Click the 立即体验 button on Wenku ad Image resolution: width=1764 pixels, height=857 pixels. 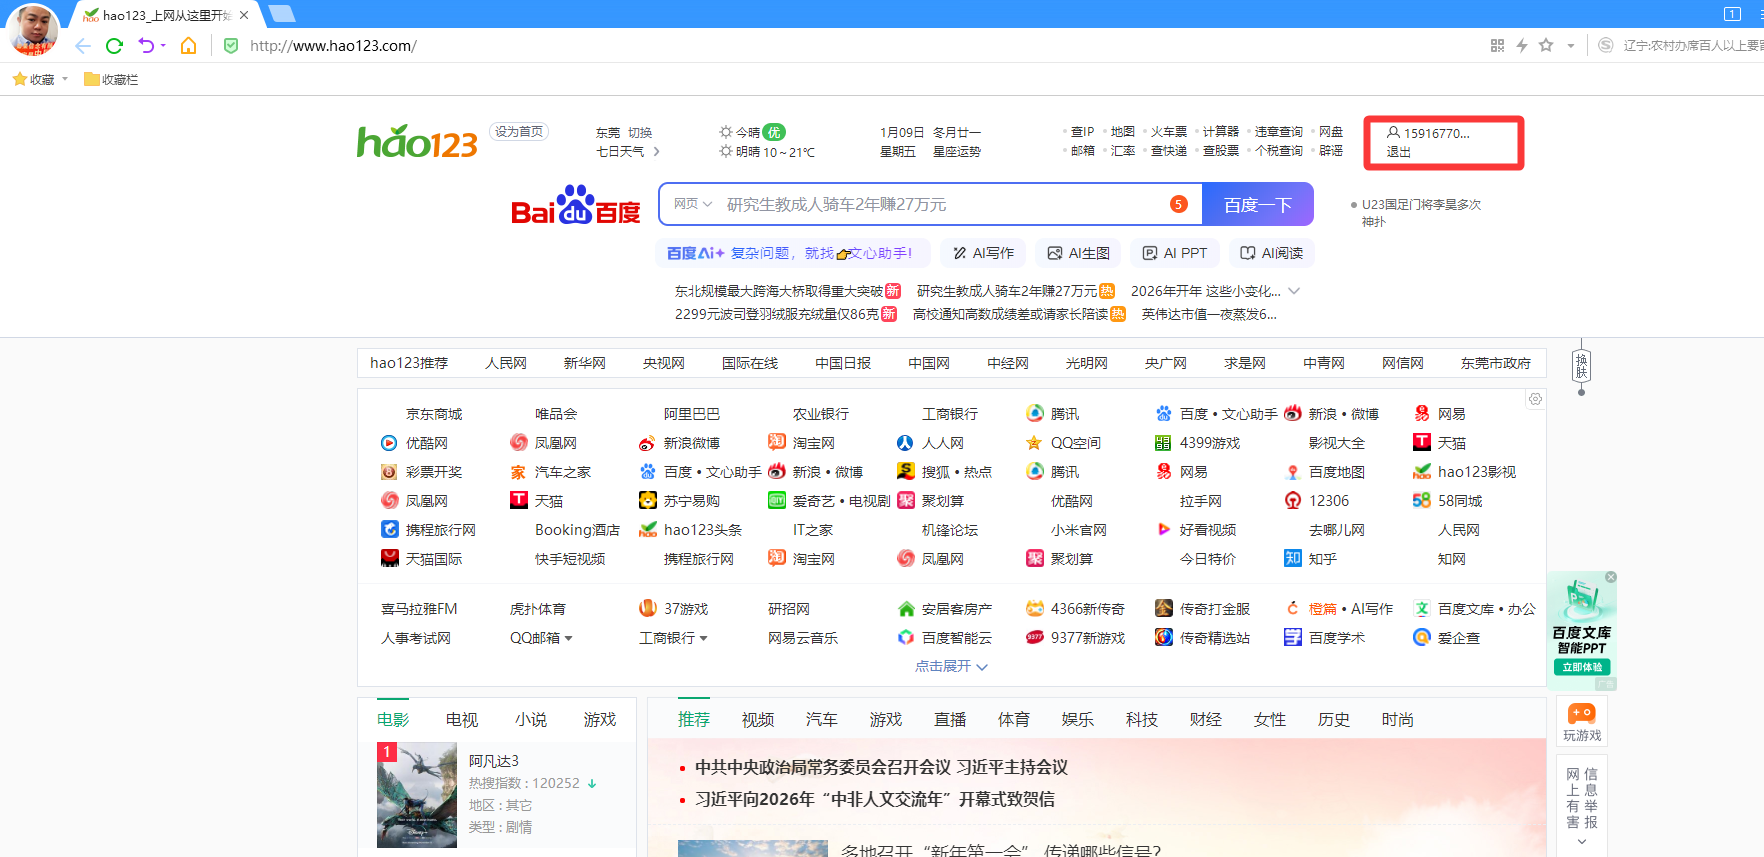coord(1582,667)
